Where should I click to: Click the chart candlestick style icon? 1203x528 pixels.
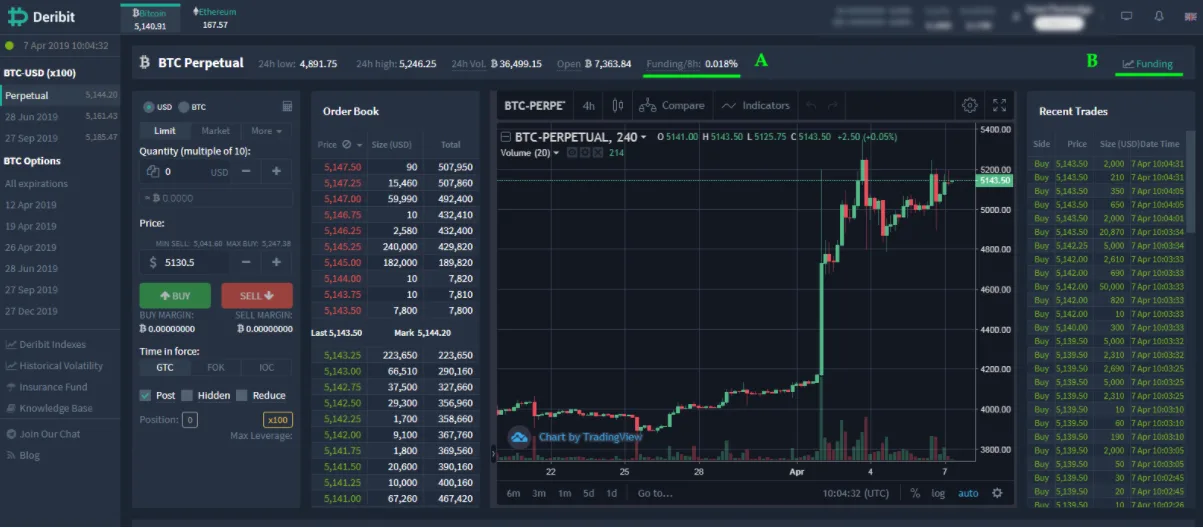[618, 105]
